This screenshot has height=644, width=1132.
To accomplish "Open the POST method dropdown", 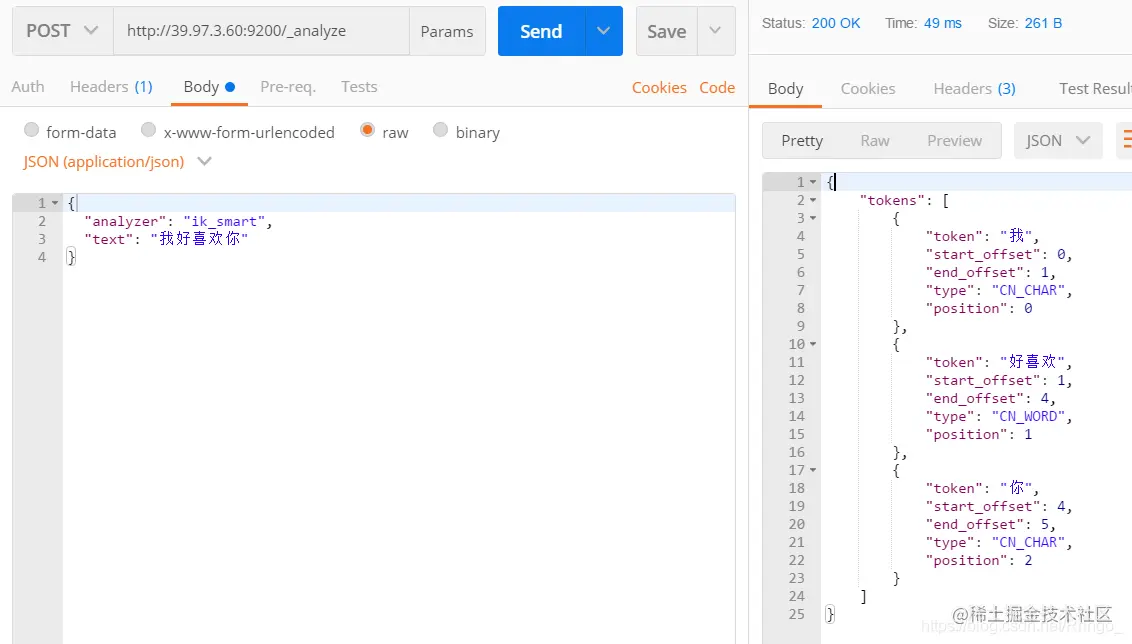I will tap(63, 31).
